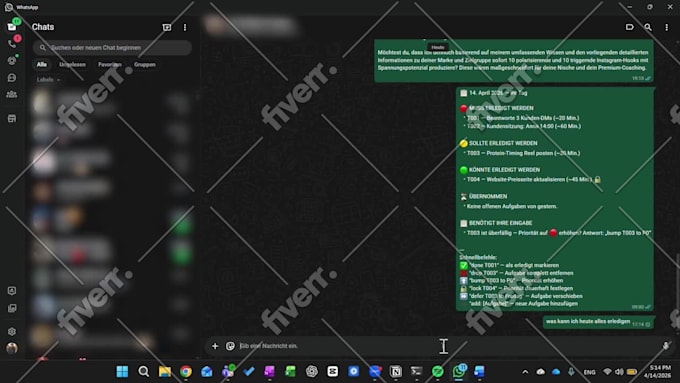Image resolution: width=680 pixels, height=383 pixels.
Task: Open the locked chats icon above media
Action: [x=12, y=291]
